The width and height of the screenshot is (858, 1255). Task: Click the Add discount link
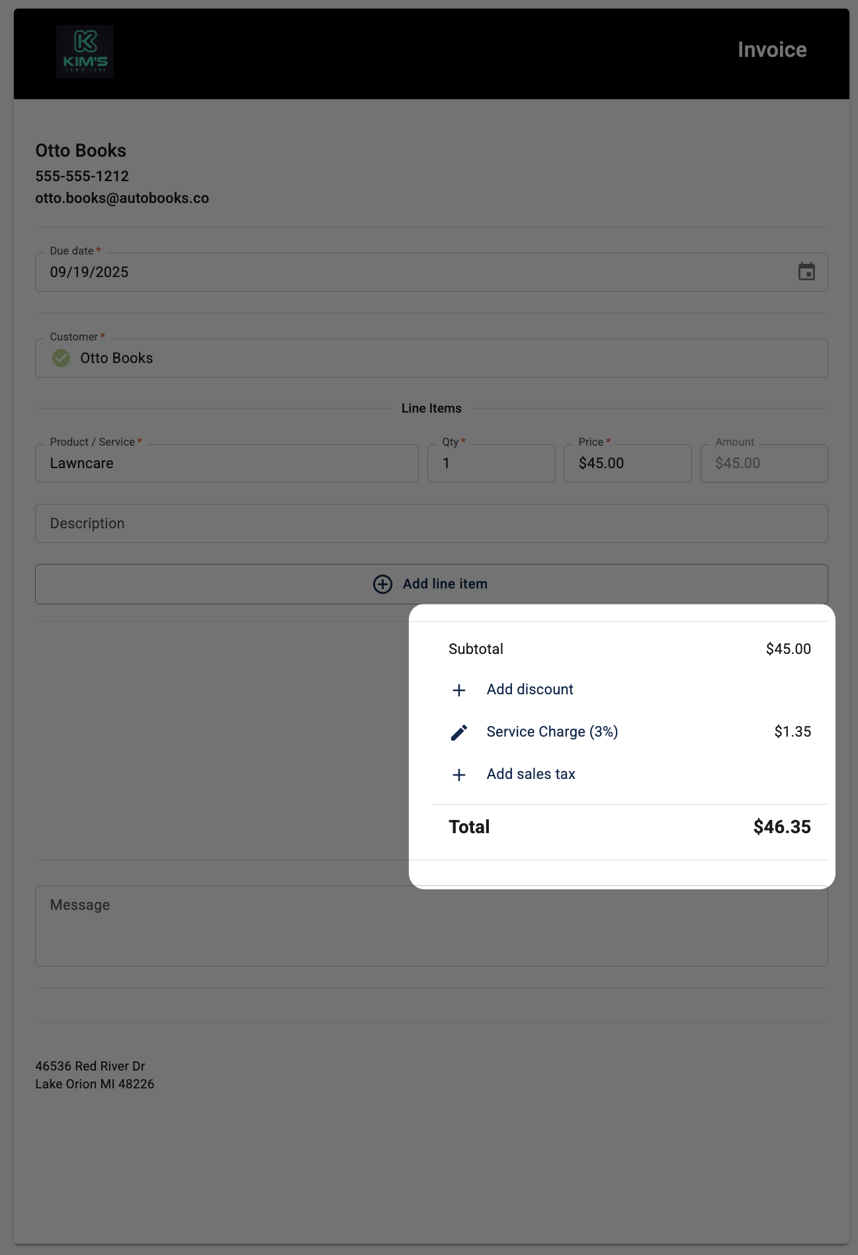529,690
